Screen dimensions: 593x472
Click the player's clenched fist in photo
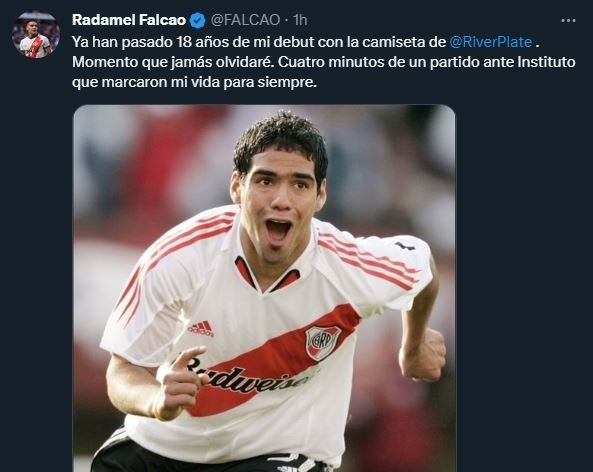pyautogui.click(x=422, y=356)
